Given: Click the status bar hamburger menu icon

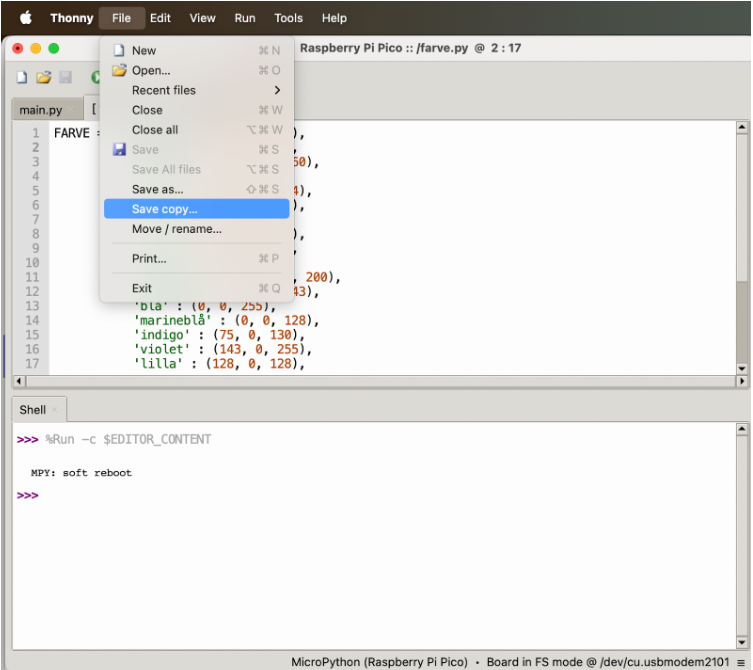Looking at the screenshot, I should tap(741, 662).
